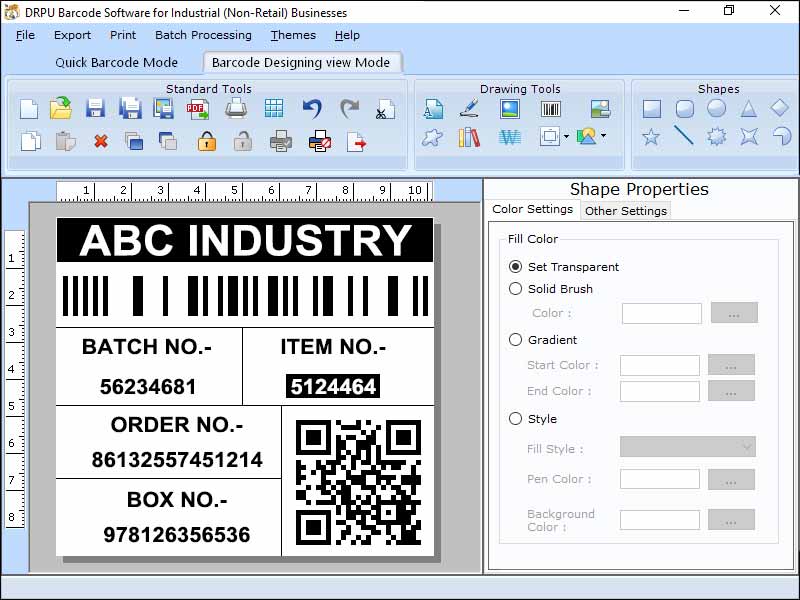This screenshot has width=800, height=600.
Task: Expand the Fill Style combo box
Action: 688,447
